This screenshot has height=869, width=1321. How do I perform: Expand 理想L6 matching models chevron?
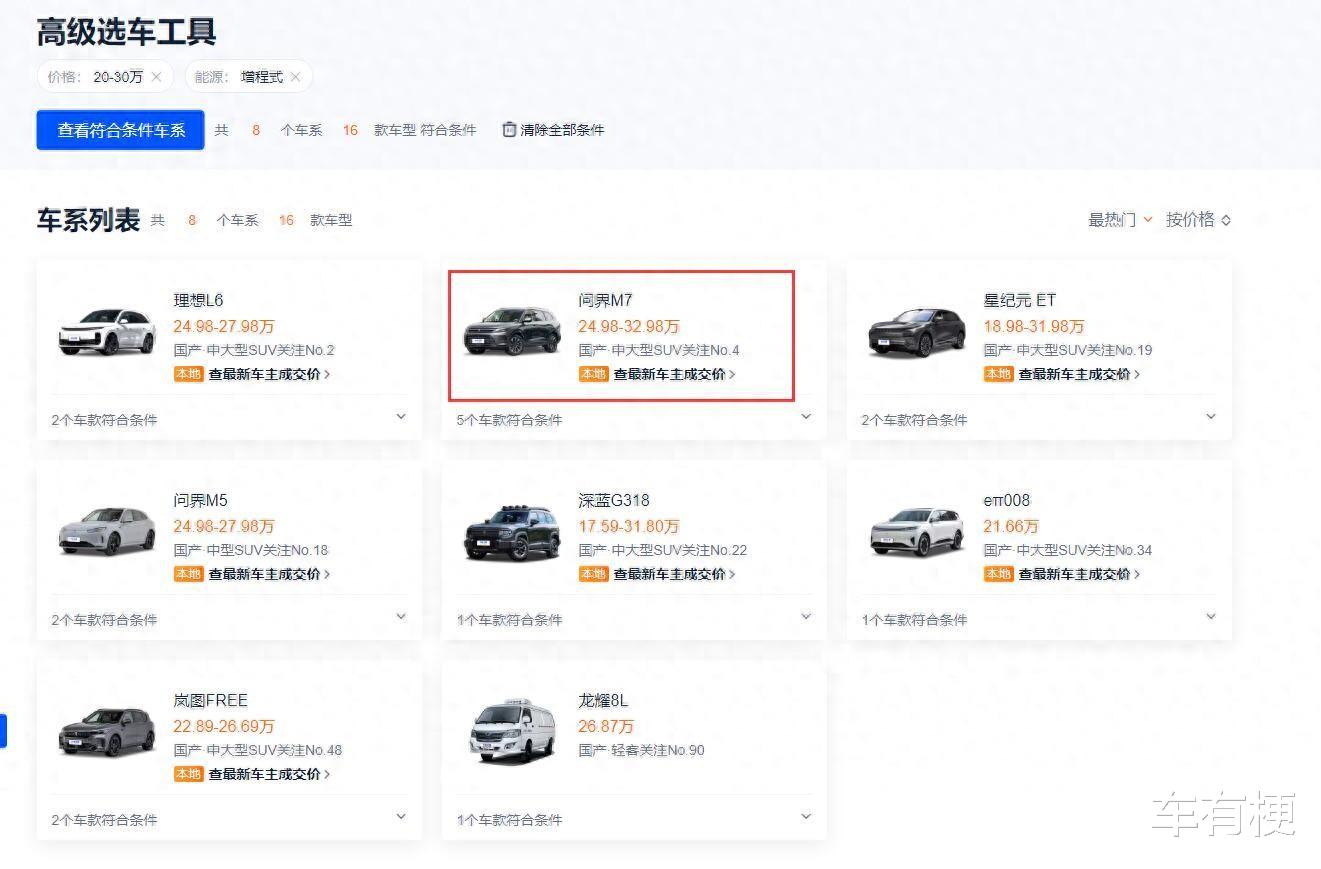click(x=401, y=417)
